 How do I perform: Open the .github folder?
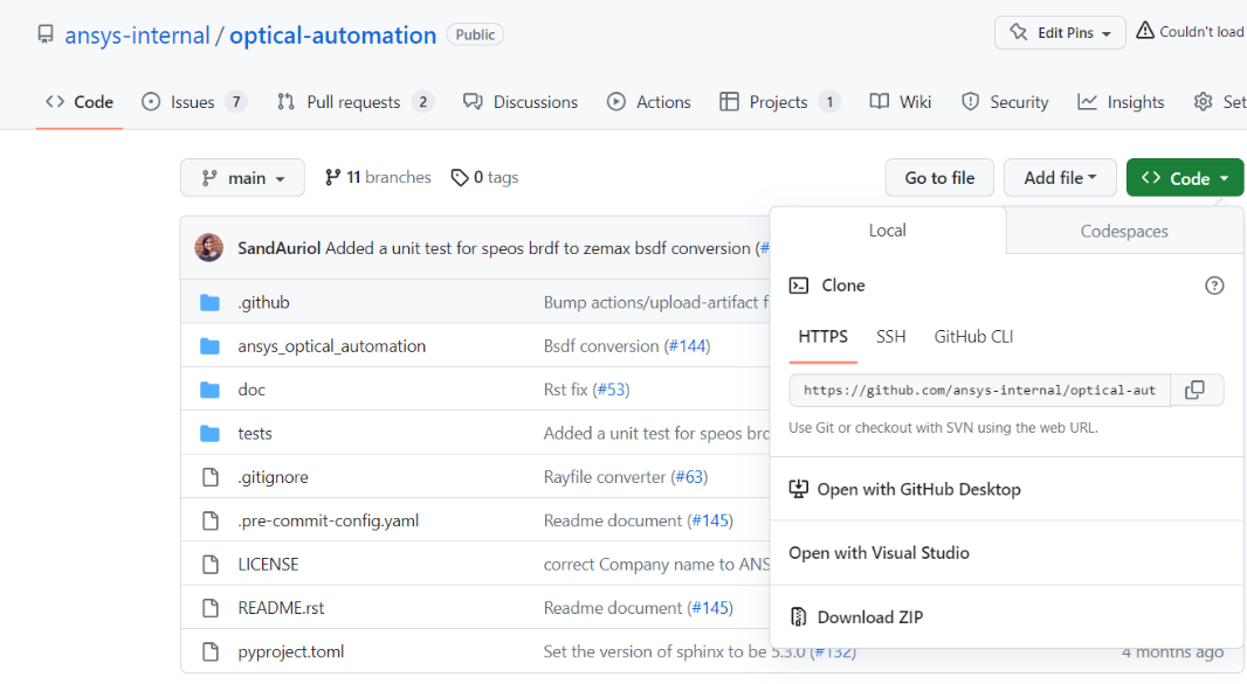pos(264,302)
